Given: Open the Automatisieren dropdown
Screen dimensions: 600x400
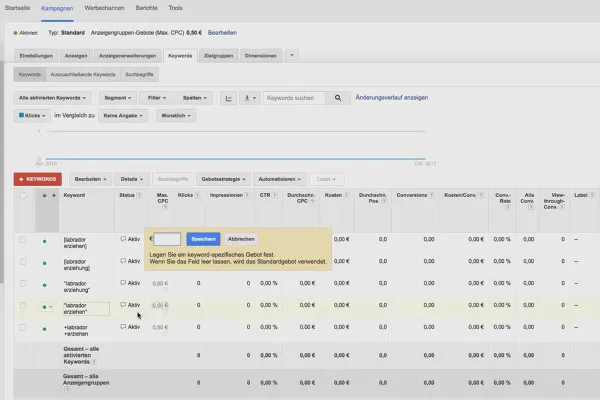Looking at the screenshot, I should point(280,179).
